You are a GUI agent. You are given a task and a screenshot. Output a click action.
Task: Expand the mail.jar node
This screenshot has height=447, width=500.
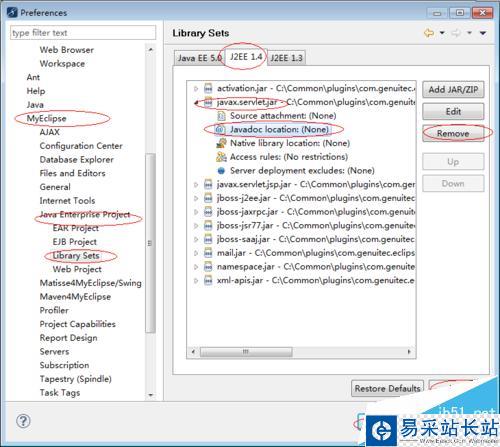pos(196,253)
